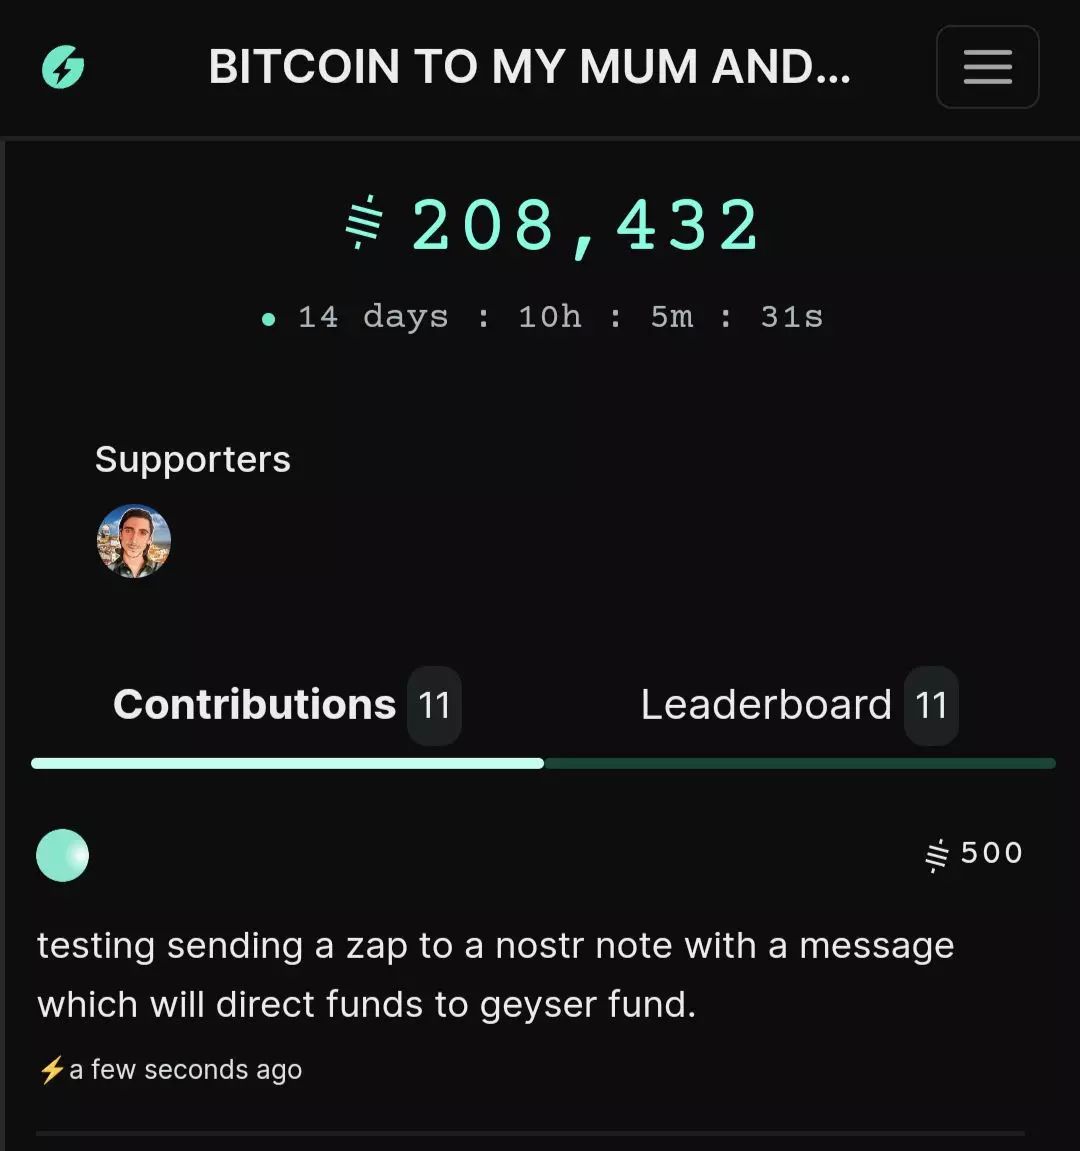Open the hamburger navigation menu
The image size is (1080, 1151).
[x=987, y=67]
